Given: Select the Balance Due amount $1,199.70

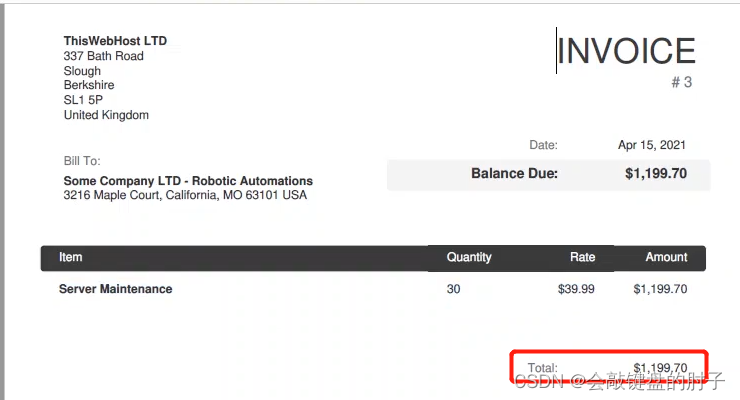Looking at the screenshot, I should click(x=656, y=174).
